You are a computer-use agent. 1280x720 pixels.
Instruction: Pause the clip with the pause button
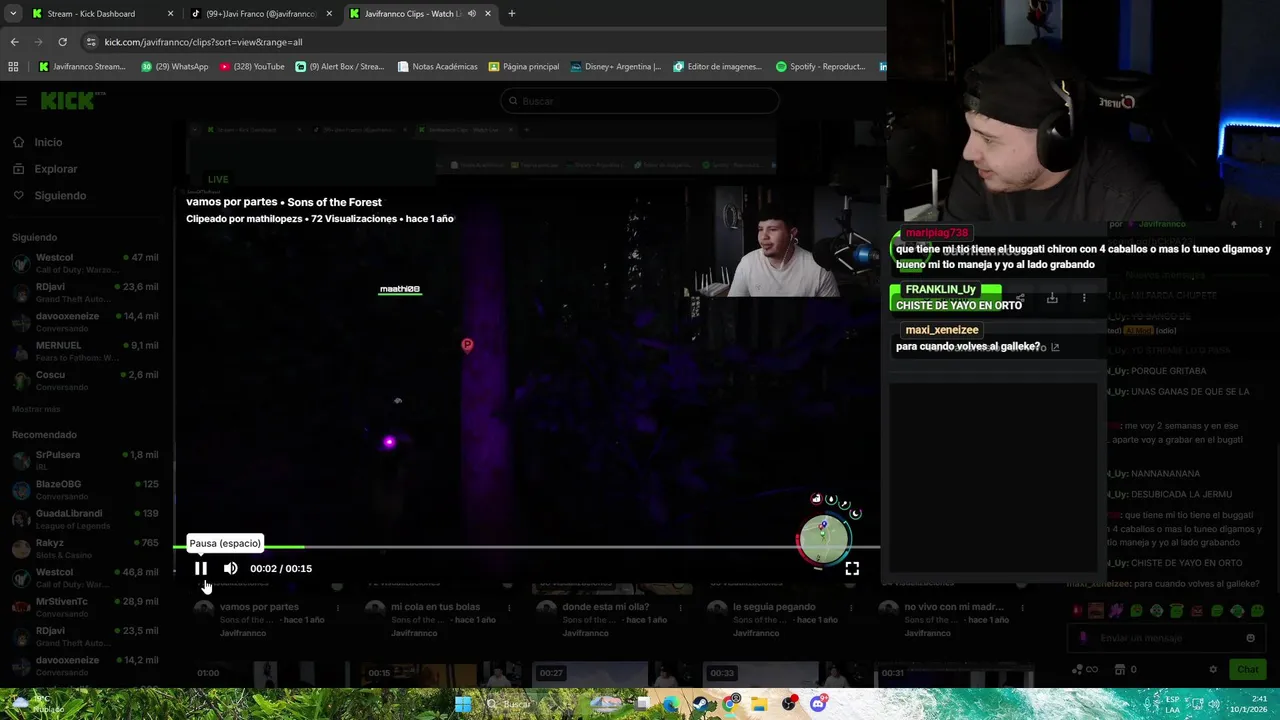(200, 568)
